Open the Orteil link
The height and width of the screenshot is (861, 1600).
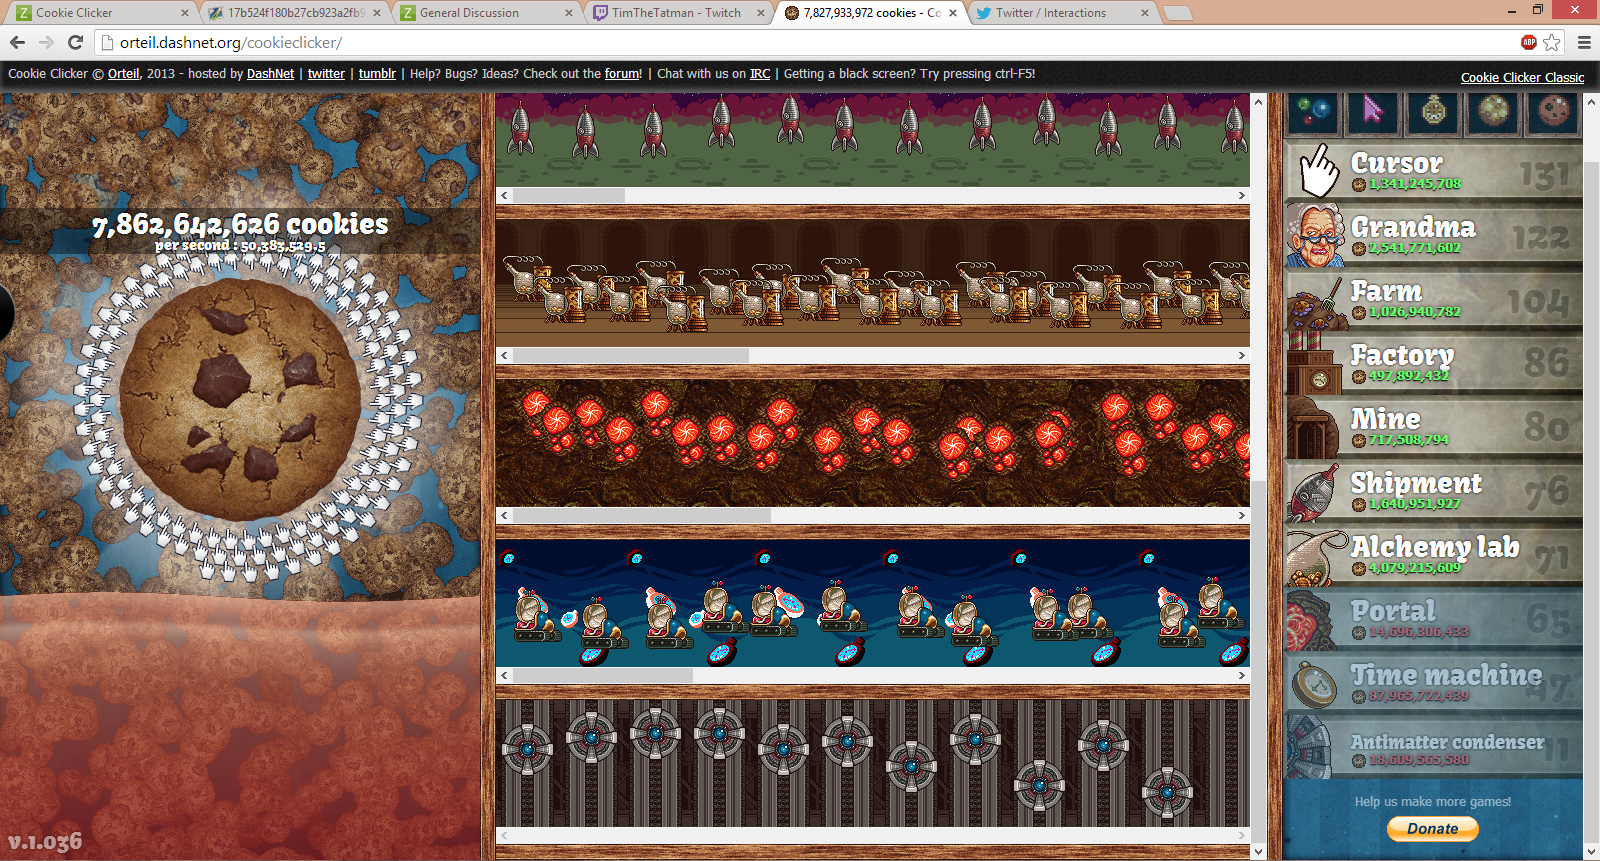(x=124, y=73)
